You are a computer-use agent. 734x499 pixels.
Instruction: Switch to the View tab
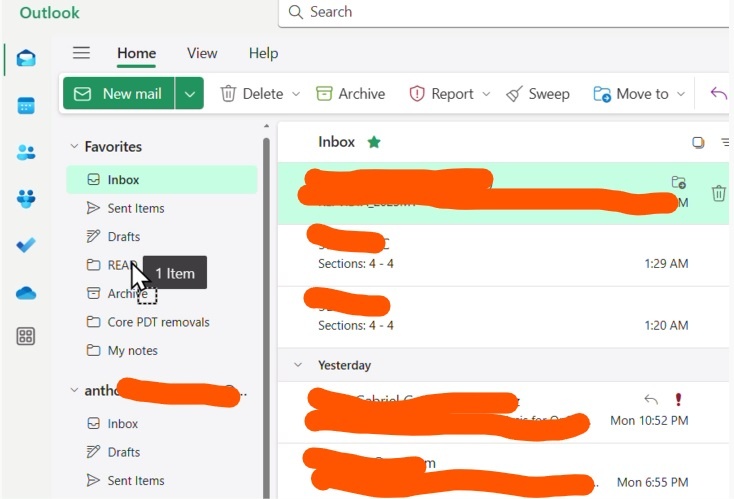202,53
